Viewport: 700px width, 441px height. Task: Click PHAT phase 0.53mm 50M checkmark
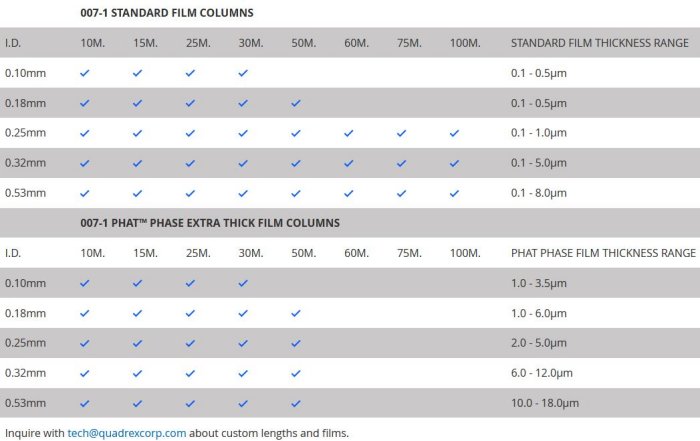[x=296, y=403]
